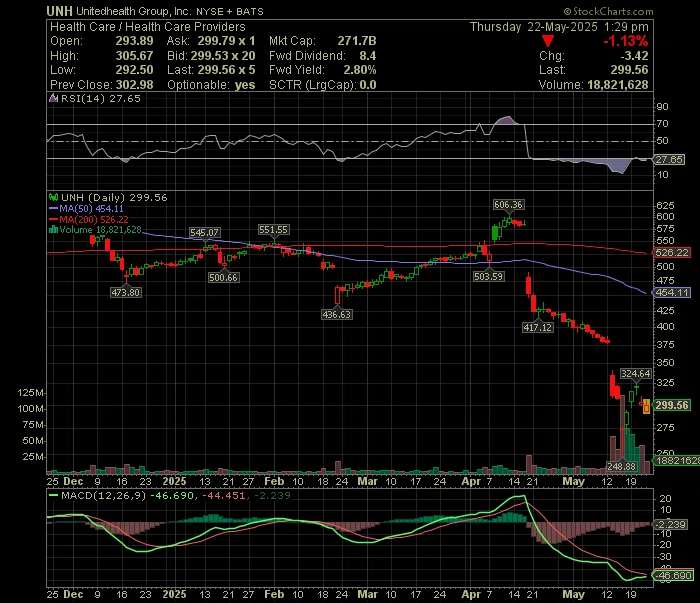Click the MA(200) 526.22 legend text

pos(94,220)
